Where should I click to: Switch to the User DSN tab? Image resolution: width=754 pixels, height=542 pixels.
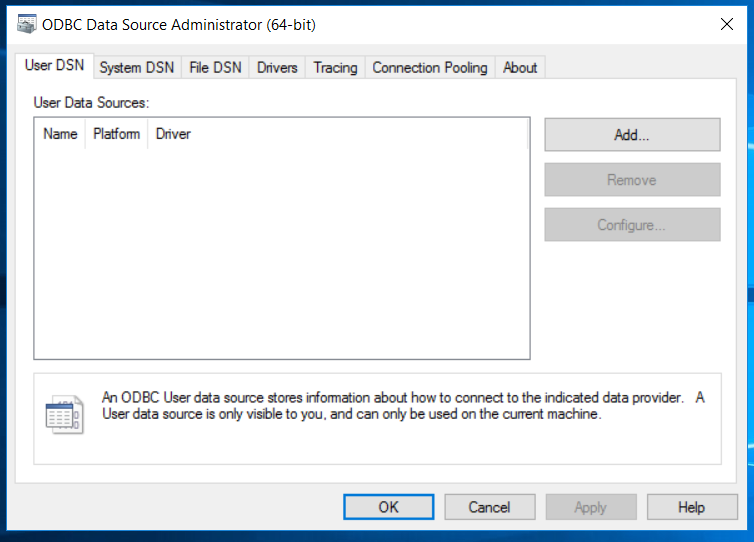(x=54, y=65)
